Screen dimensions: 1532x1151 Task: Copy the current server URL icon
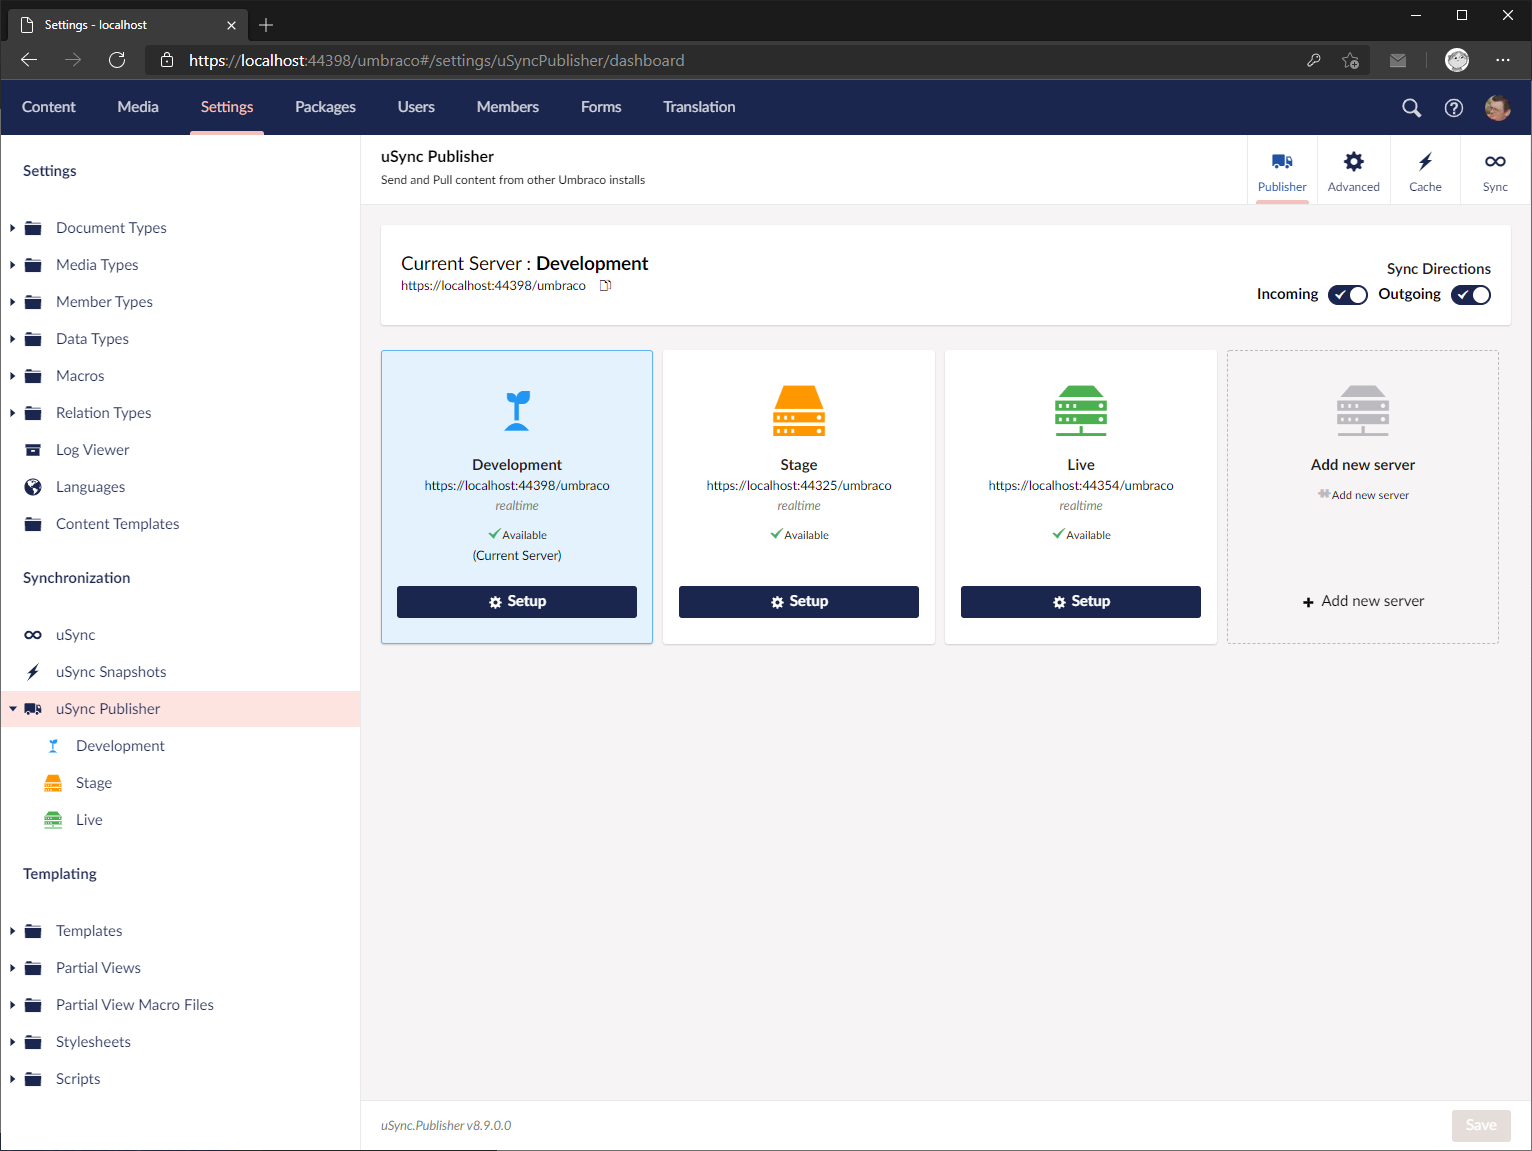tap(605, 286)
